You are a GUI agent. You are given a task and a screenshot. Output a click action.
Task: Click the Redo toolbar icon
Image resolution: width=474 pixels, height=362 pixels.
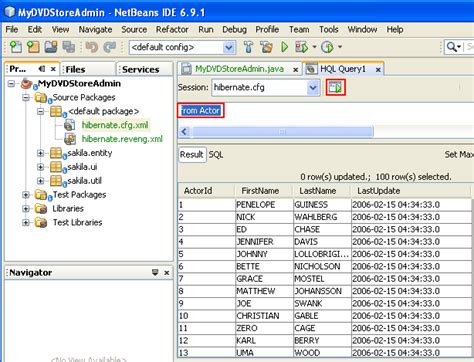pyautogui.click(x=109, y=47)
